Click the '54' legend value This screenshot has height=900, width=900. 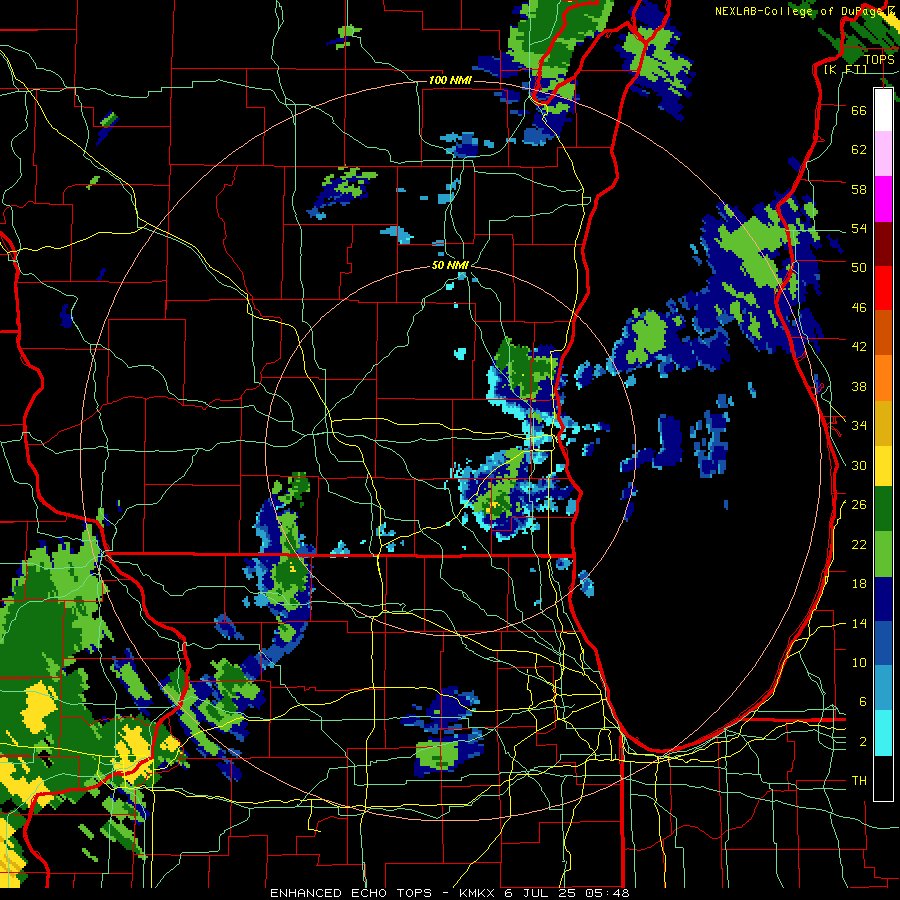(x=859, y=228)
